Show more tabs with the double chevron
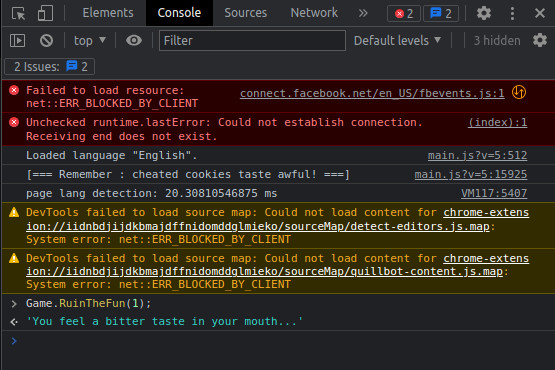This screenshot has width=555, height=370. pyautogui.click(x=363, y=13)
